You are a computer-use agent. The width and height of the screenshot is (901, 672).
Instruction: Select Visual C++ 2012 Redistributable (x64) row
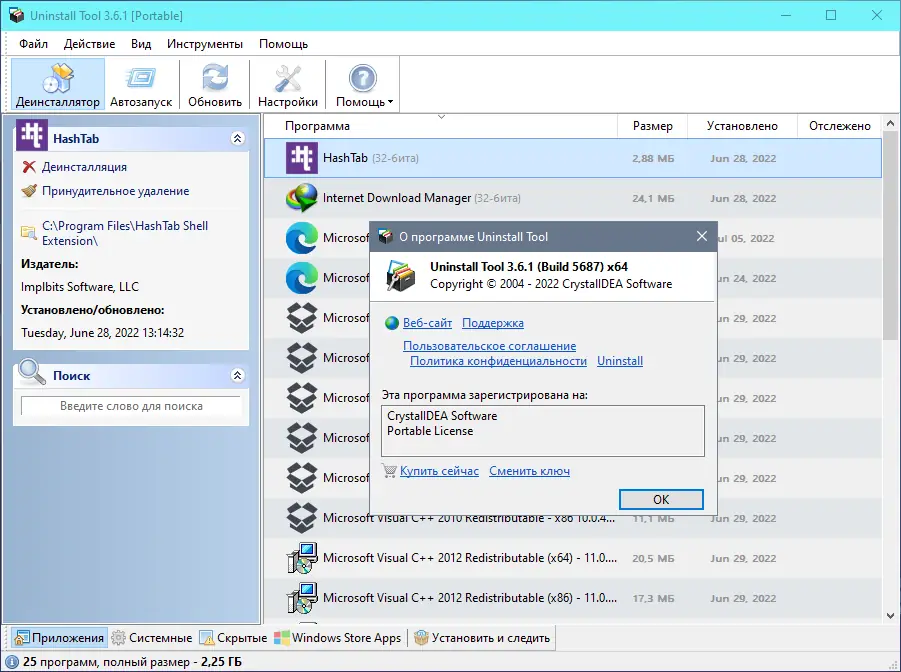coord(572,558)
